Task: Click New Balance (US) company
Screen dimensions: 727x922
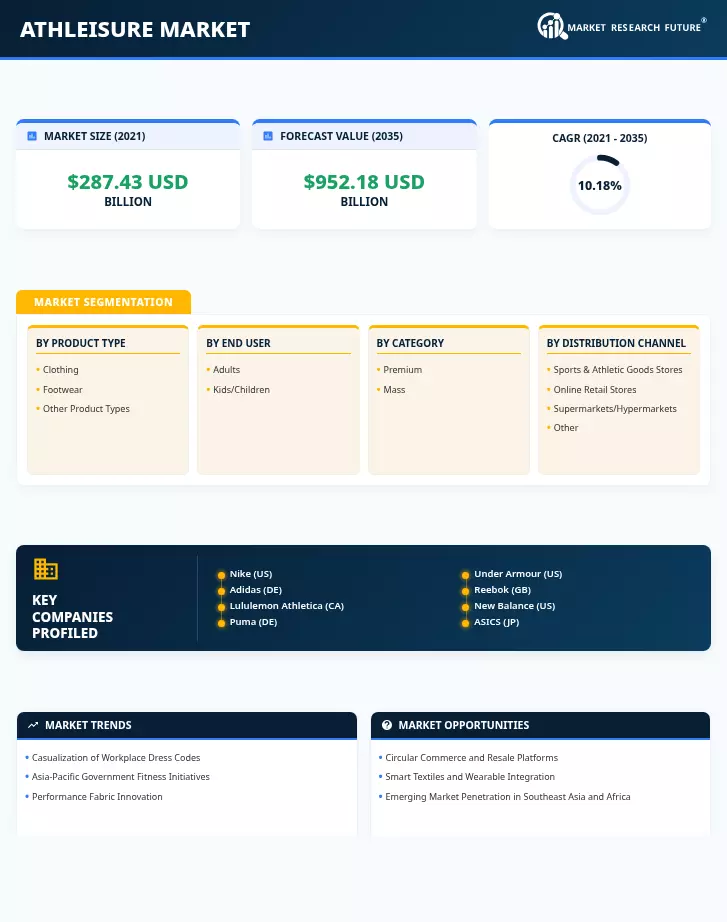Action: [x=514, y=606]
